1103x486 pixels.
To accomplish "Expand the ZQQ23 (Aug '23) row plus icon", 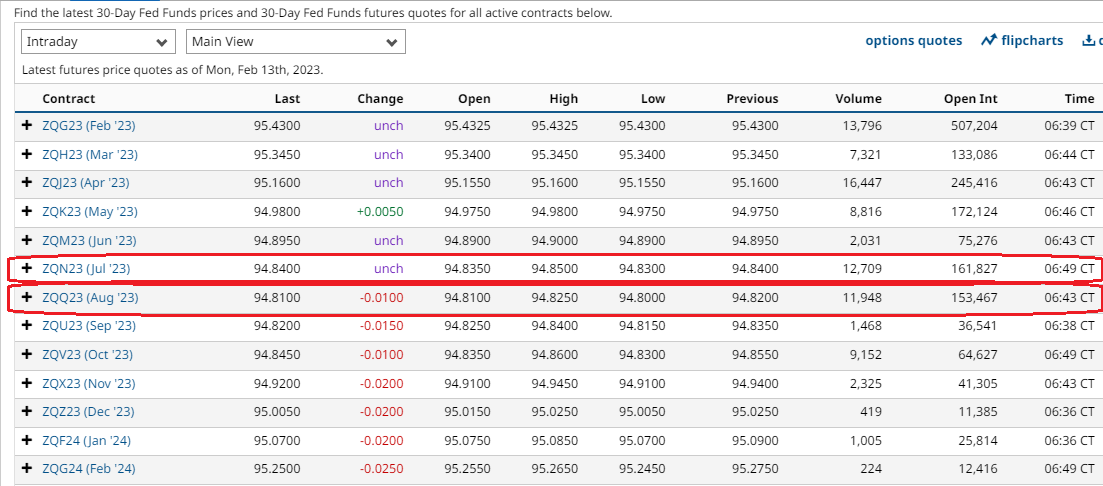I will point(27,298).
